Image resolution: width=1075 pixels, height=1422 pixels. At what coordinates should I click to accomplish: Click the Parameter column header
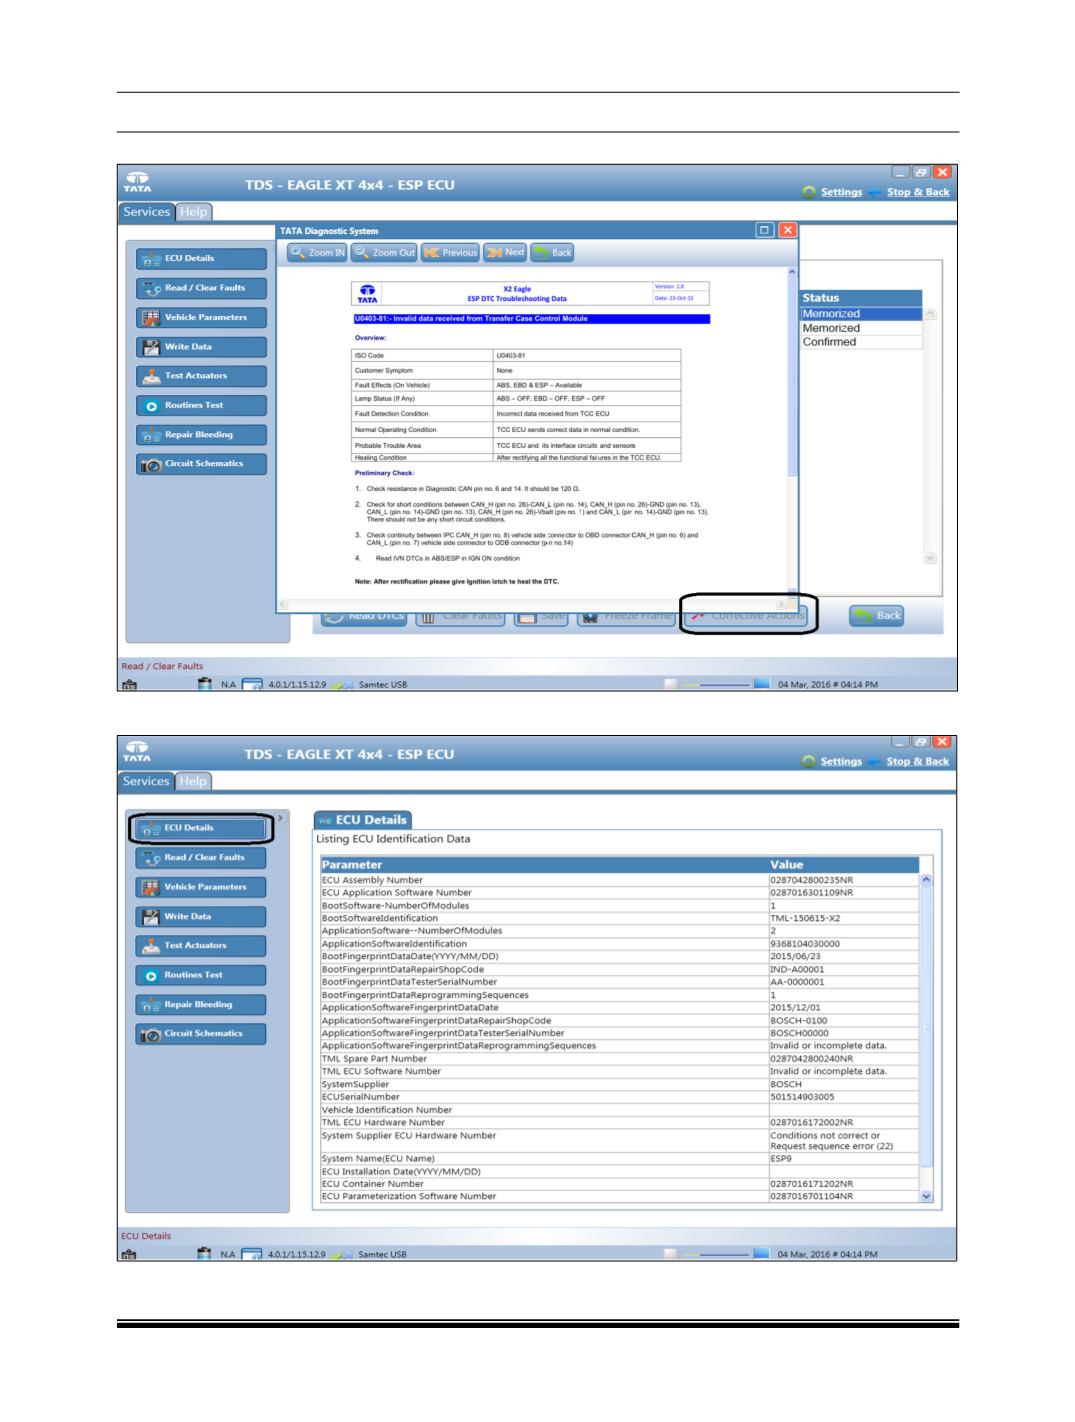[544, 865]
